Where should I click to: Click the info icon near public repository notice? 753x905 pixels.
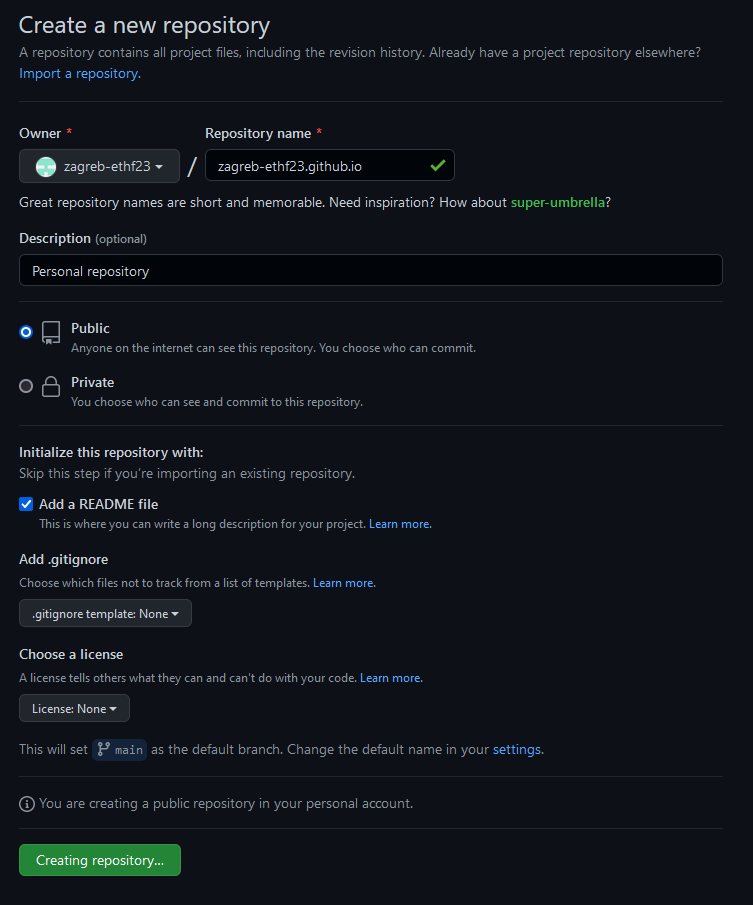click(27, 803)
